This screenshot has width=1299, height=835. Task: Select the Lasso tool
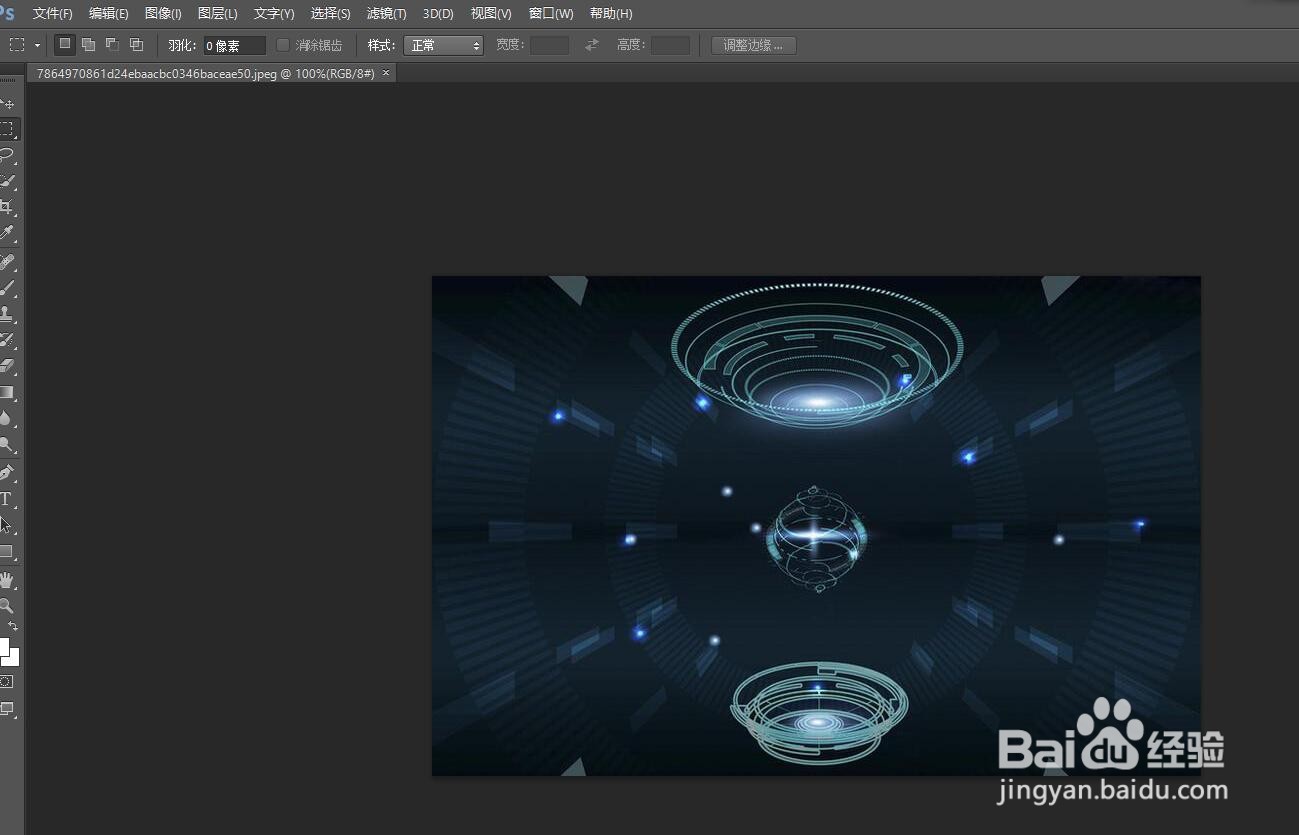(x=8, y=155)
